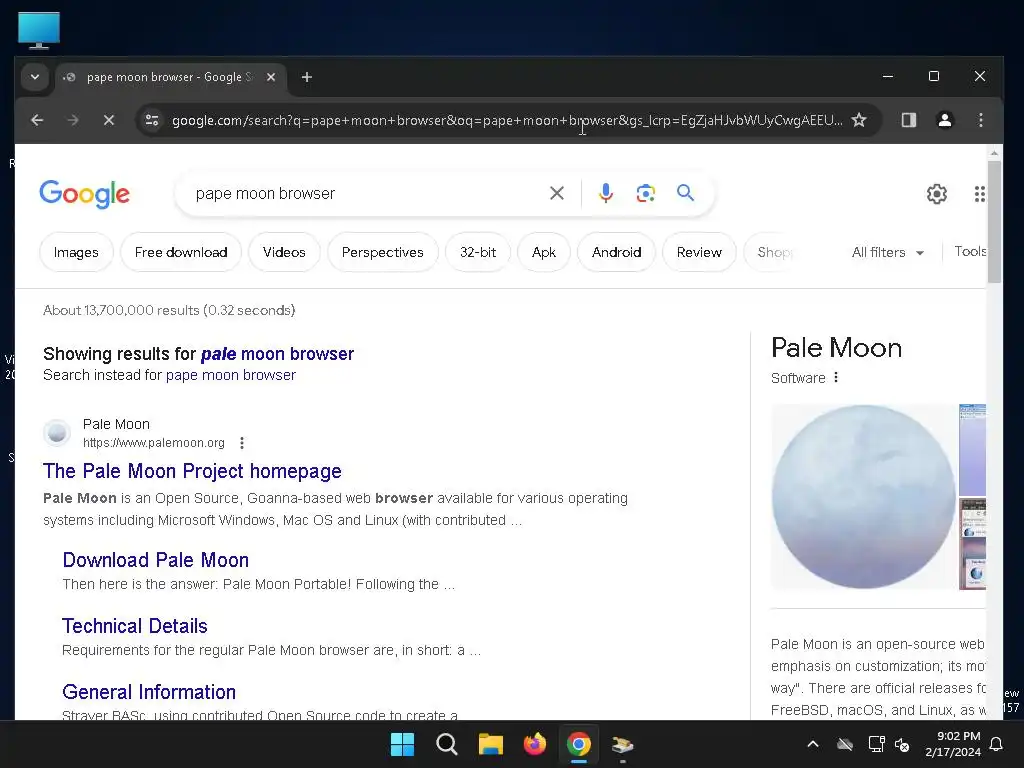
Task: Start voice search with microphone icon
Action: pos(605,193)
